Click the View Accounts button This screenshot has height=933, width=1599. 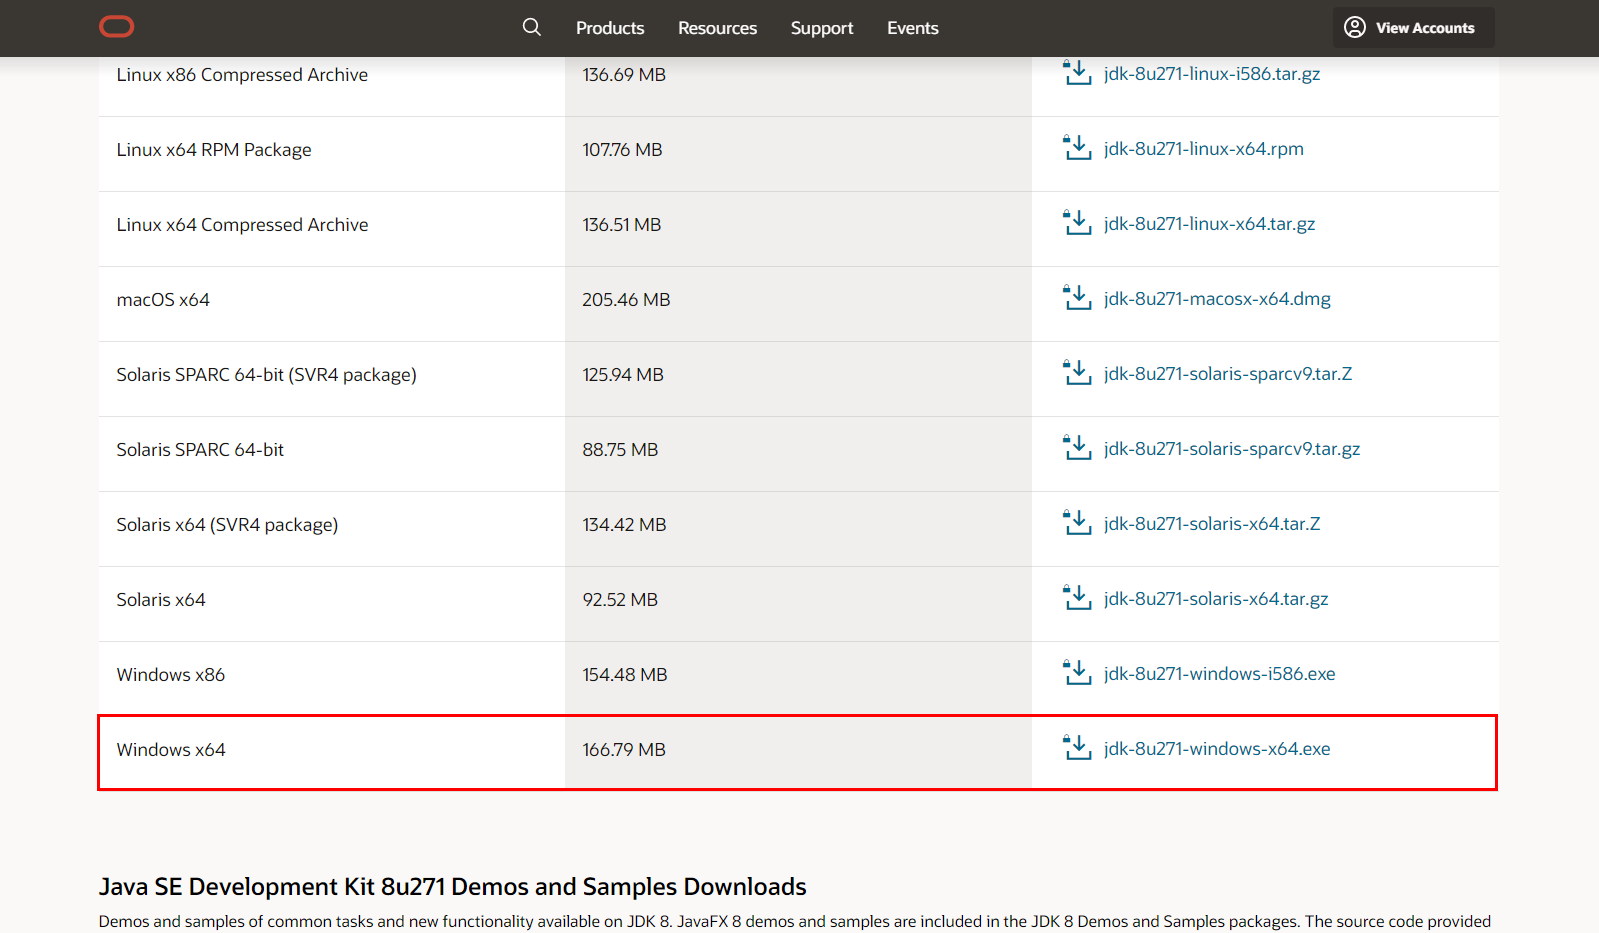click(x=1413, y=27)
